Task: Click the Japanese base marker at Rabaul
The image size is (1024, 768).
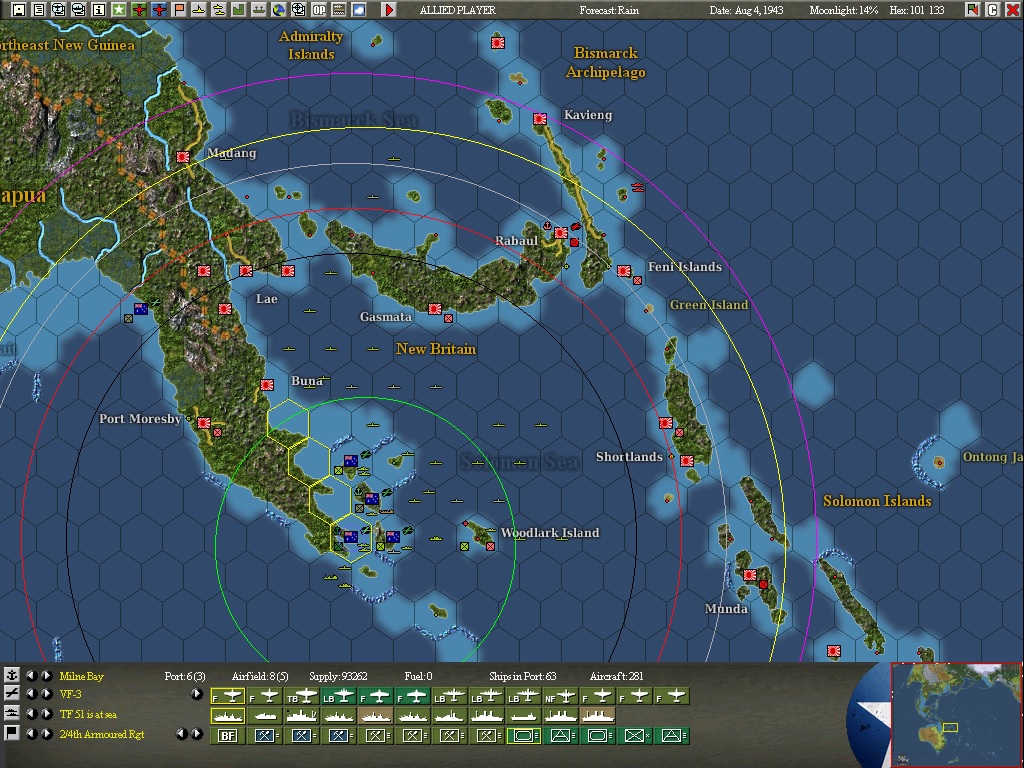Action: pyautogui.click(x=561, y=232)
